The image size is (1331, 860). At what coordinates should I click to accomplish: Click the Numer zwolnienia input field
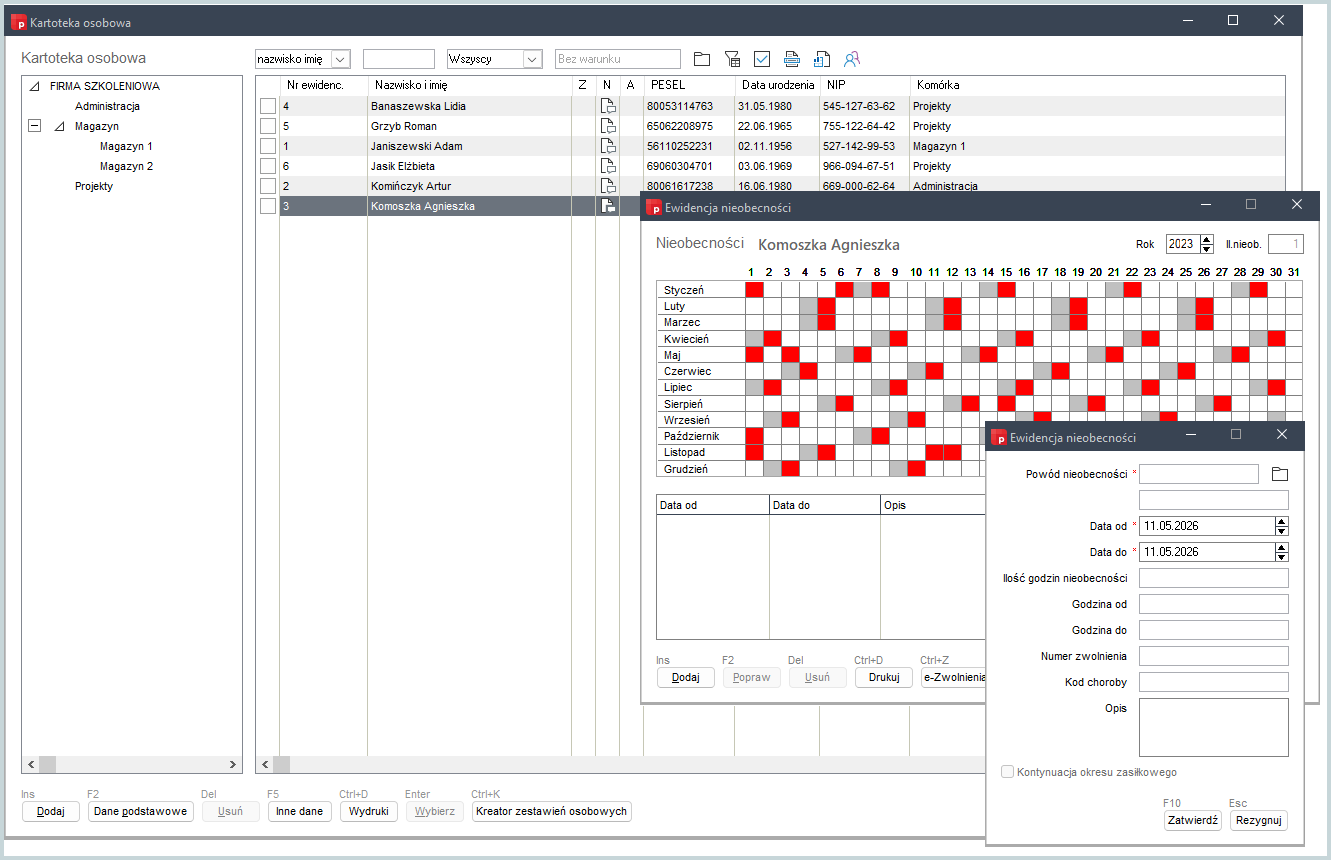coord(1213,656)
